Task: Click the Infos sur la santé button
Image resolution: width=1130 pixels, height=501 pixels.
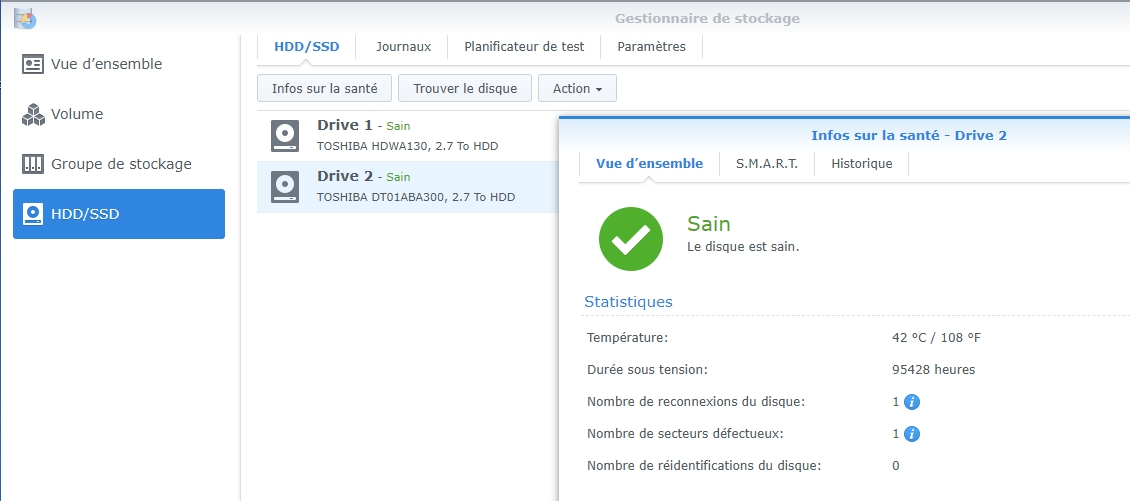Action: point(324,89)
